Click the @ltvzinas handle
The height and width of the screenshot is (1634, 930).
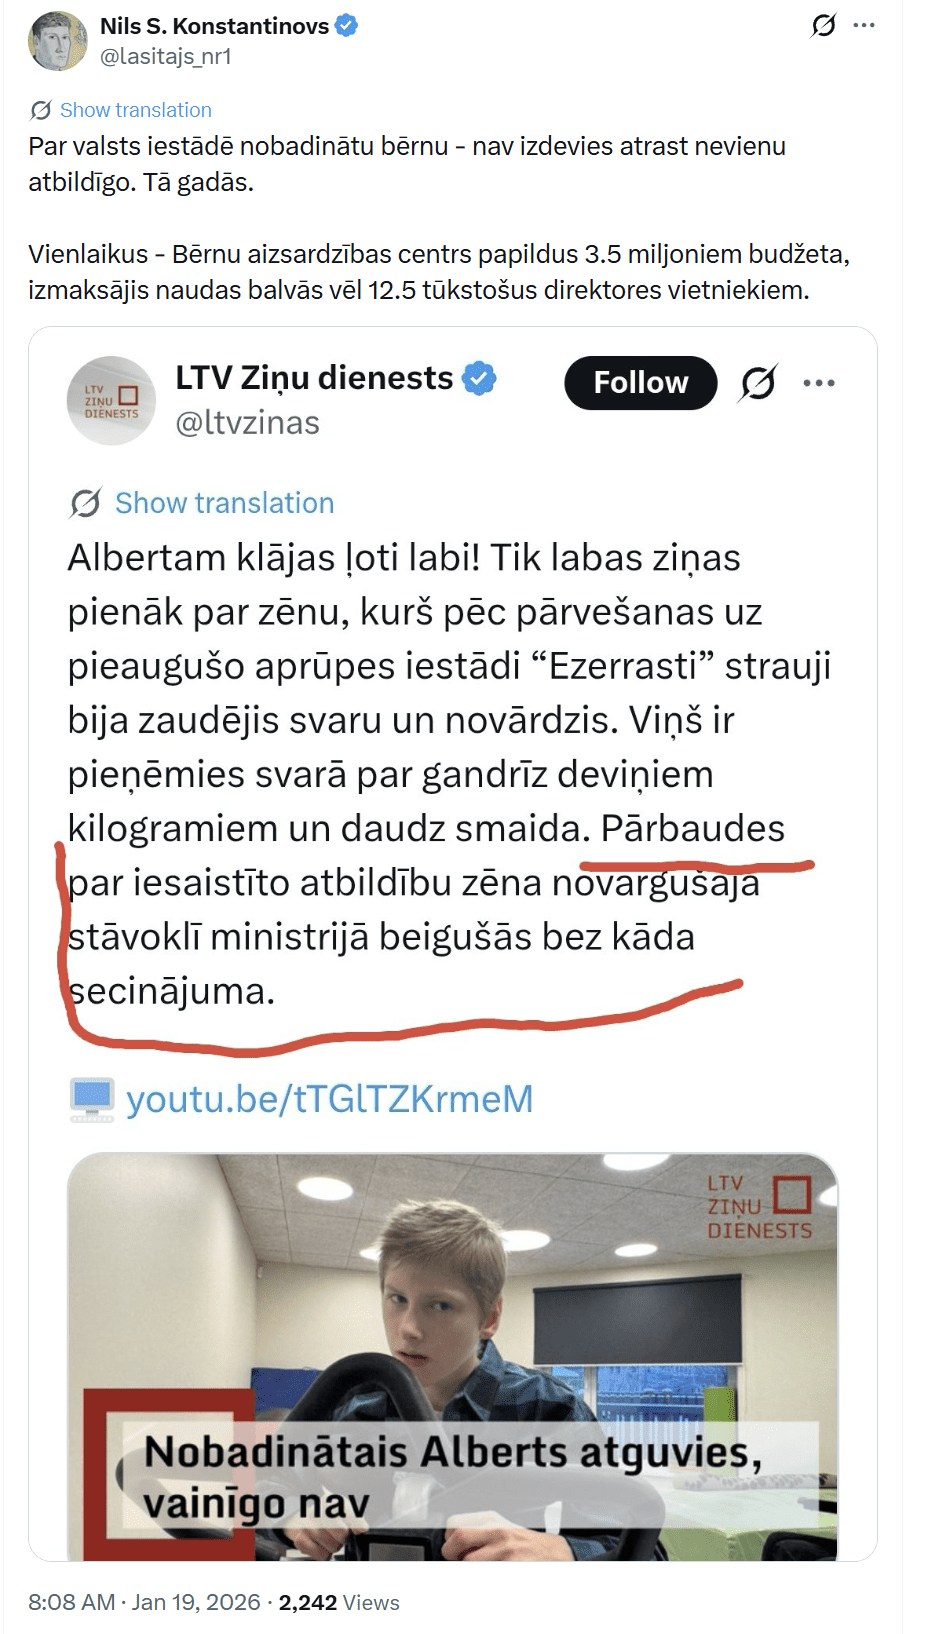(x=248, y=423)
